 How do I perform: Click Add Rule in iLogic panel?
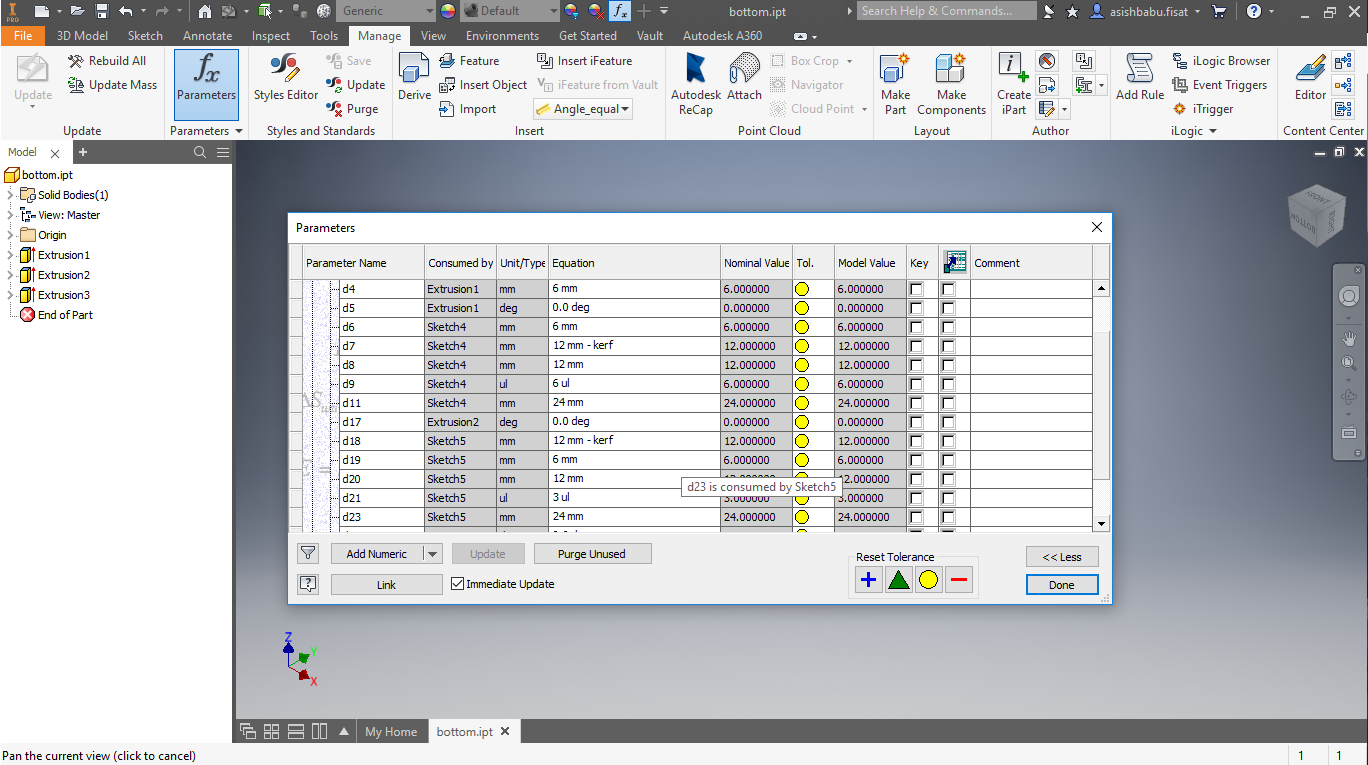coord(1140,79)
